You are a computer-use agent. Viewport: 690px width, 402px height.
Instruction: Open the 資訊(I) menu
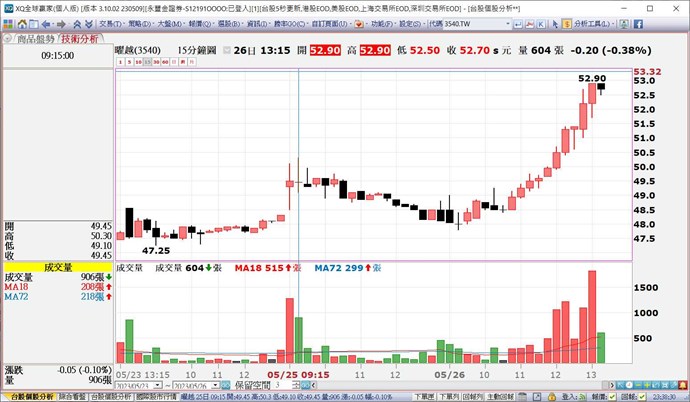coord(257,24)
